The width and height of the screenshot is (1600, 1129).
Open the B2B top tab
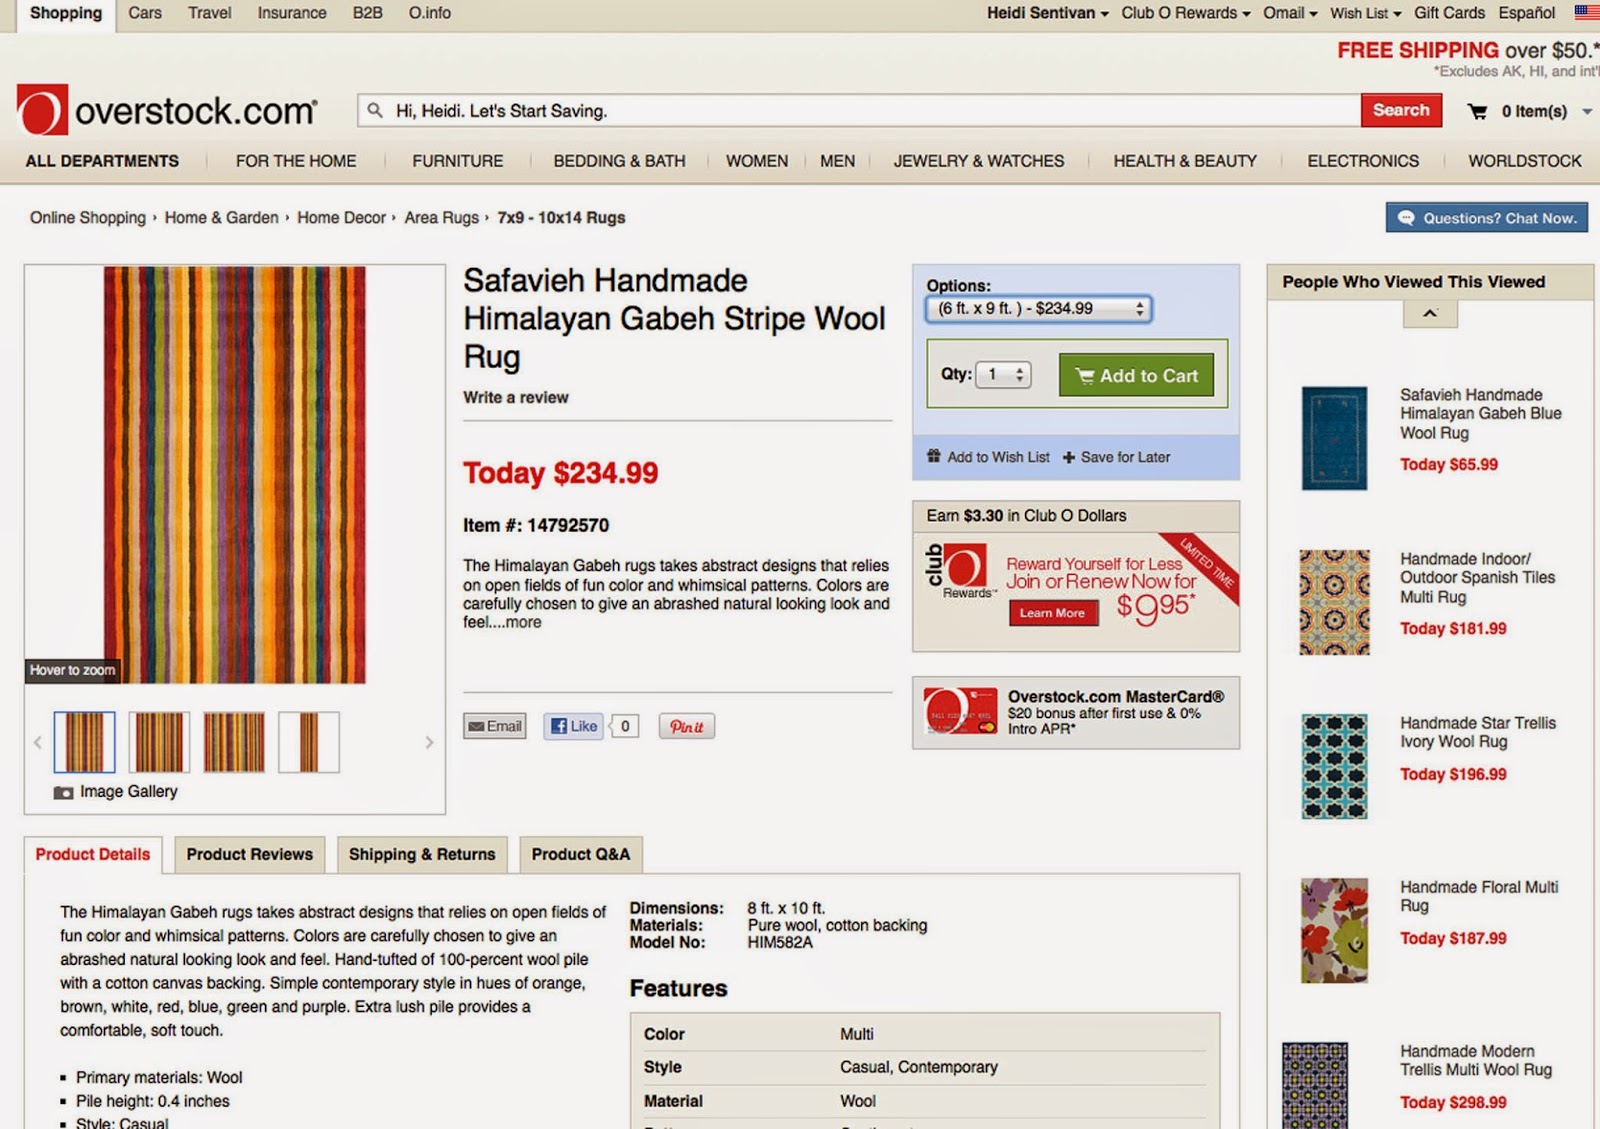point(367,13)
